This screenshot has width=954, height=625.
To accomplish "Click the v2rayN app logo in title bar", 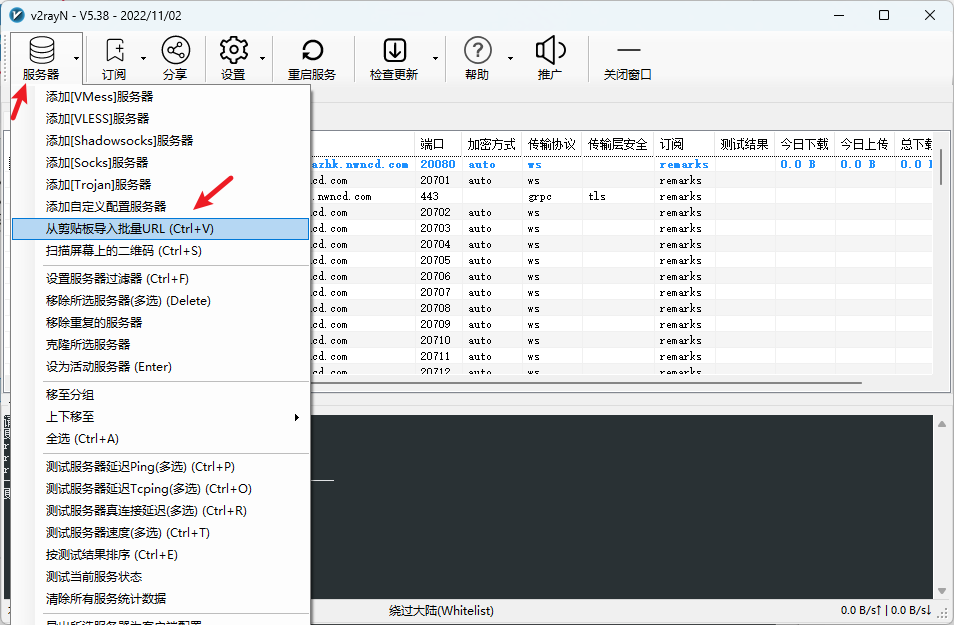I will point(16,15).
